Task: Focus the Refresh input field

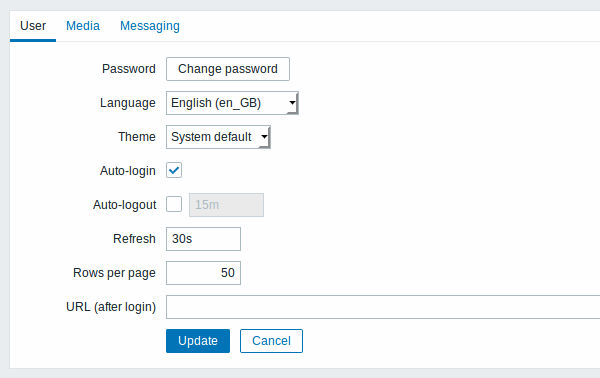Action: [x=203, y=239]
